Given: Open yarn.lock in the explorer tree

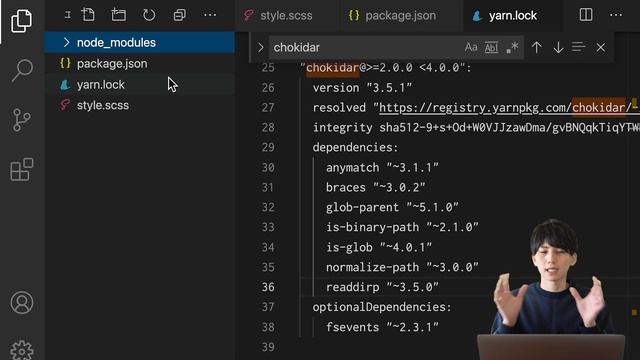Looking at the screenshot, I should pyautogui.click(x=140, y=84).
